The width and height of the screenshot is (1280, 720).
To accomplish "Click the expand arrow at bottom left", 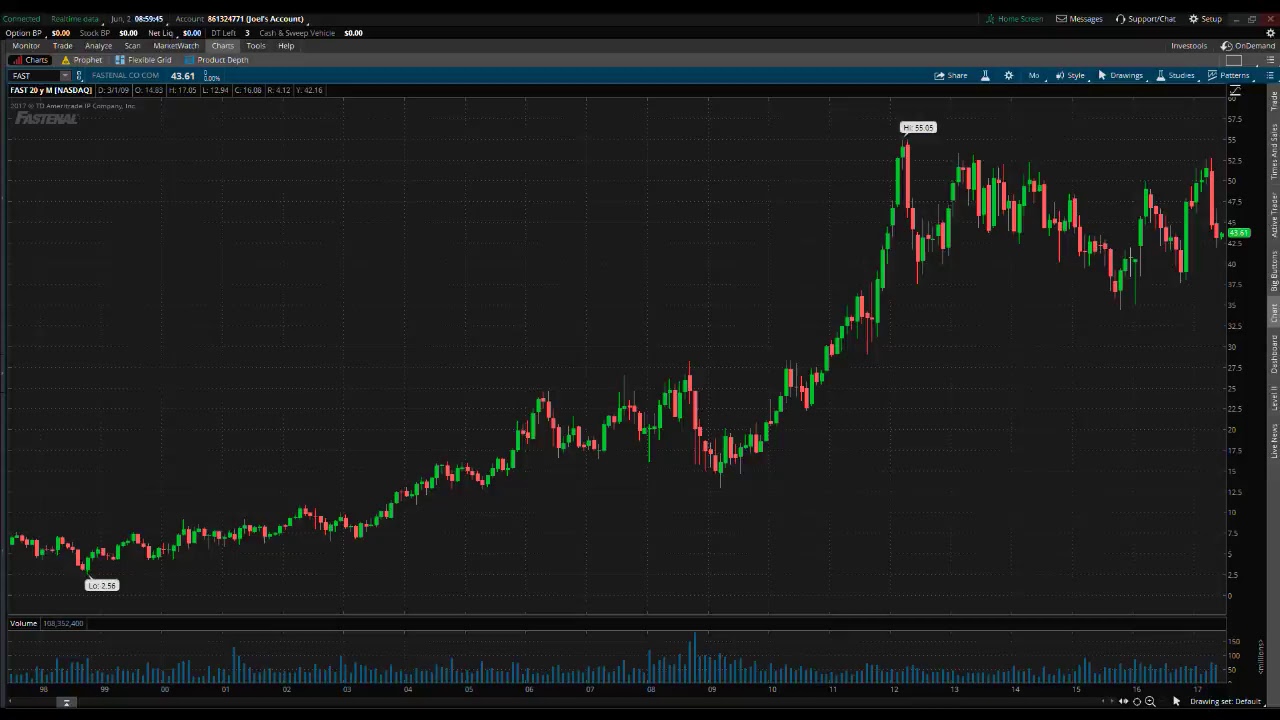I will pos(66,703).
